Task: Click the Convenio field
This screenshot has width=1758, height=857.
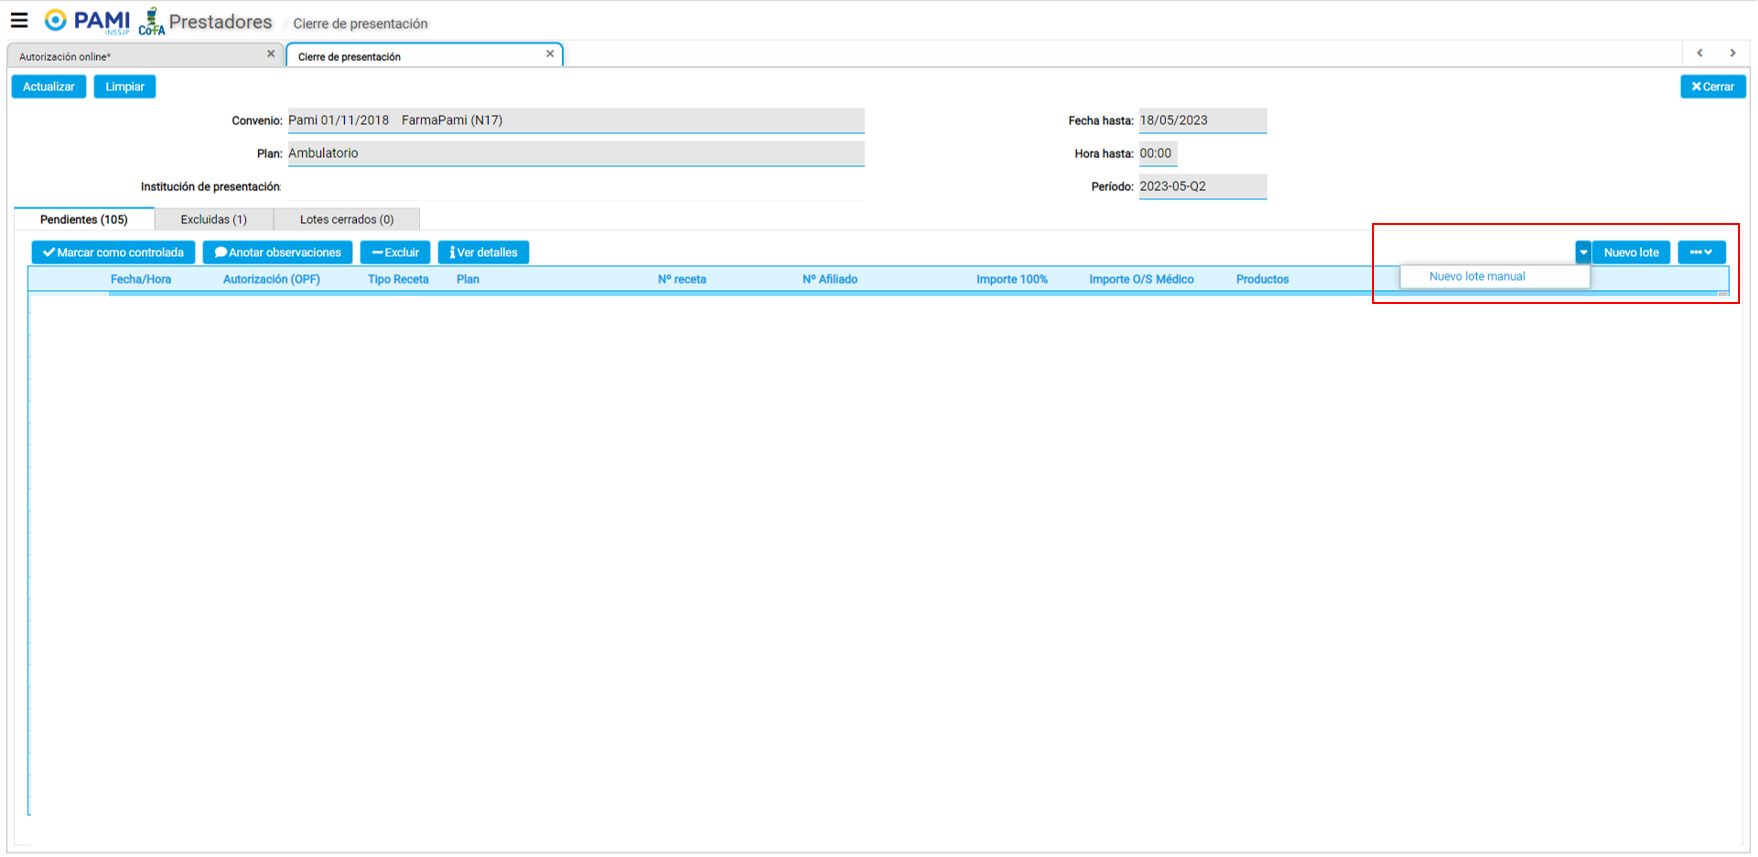Action: point(576,120)
